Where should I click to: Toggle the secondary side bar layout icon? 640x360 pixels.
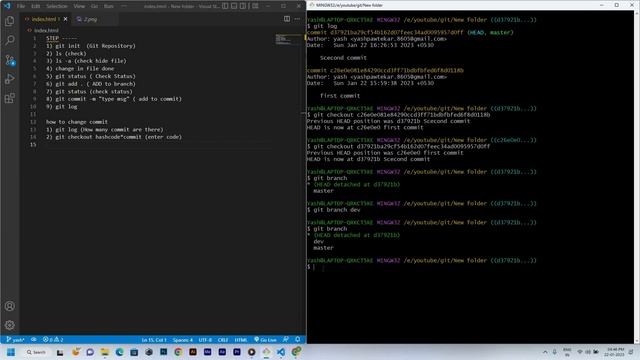tap(243, 6)
